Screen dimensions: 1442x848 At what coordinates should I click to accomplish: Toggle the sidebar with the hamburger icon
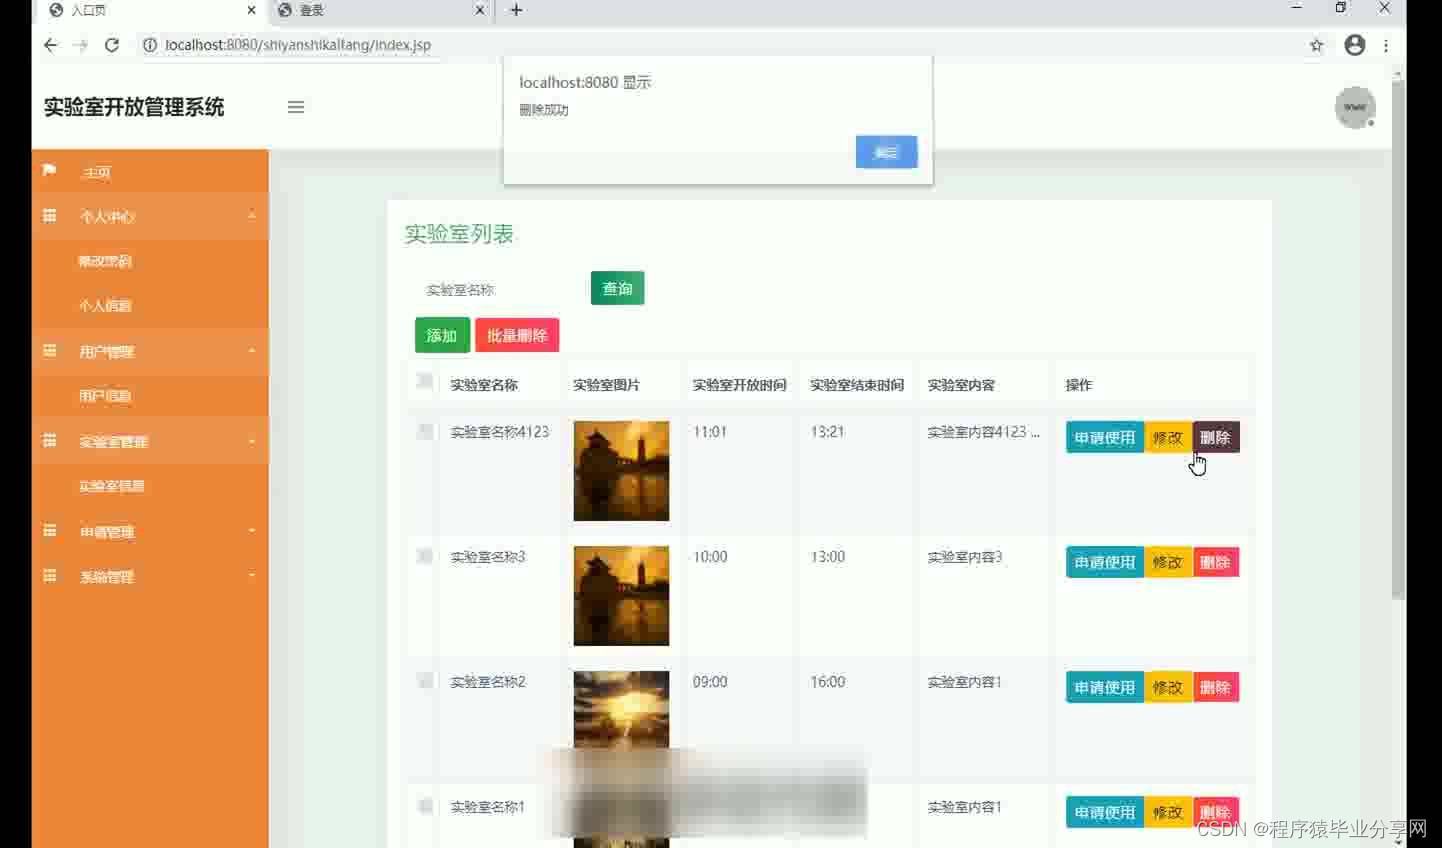click(x=296, y=107)
